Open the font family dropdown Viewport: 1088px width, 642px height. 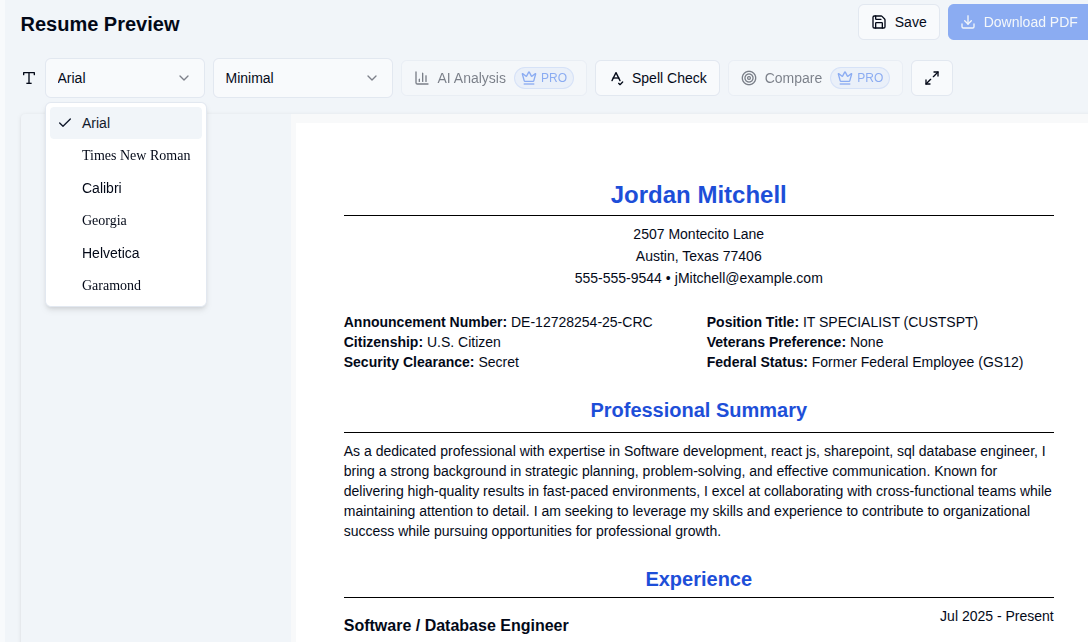click(x=124, y=77)
